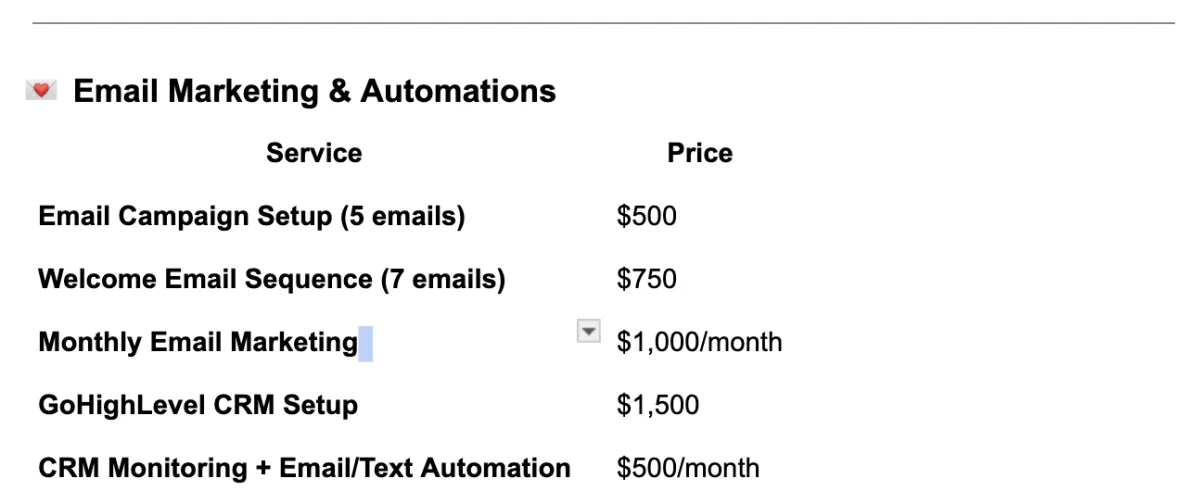
Task: Click the $750 price cell
Action: click(x=647, y=279)
